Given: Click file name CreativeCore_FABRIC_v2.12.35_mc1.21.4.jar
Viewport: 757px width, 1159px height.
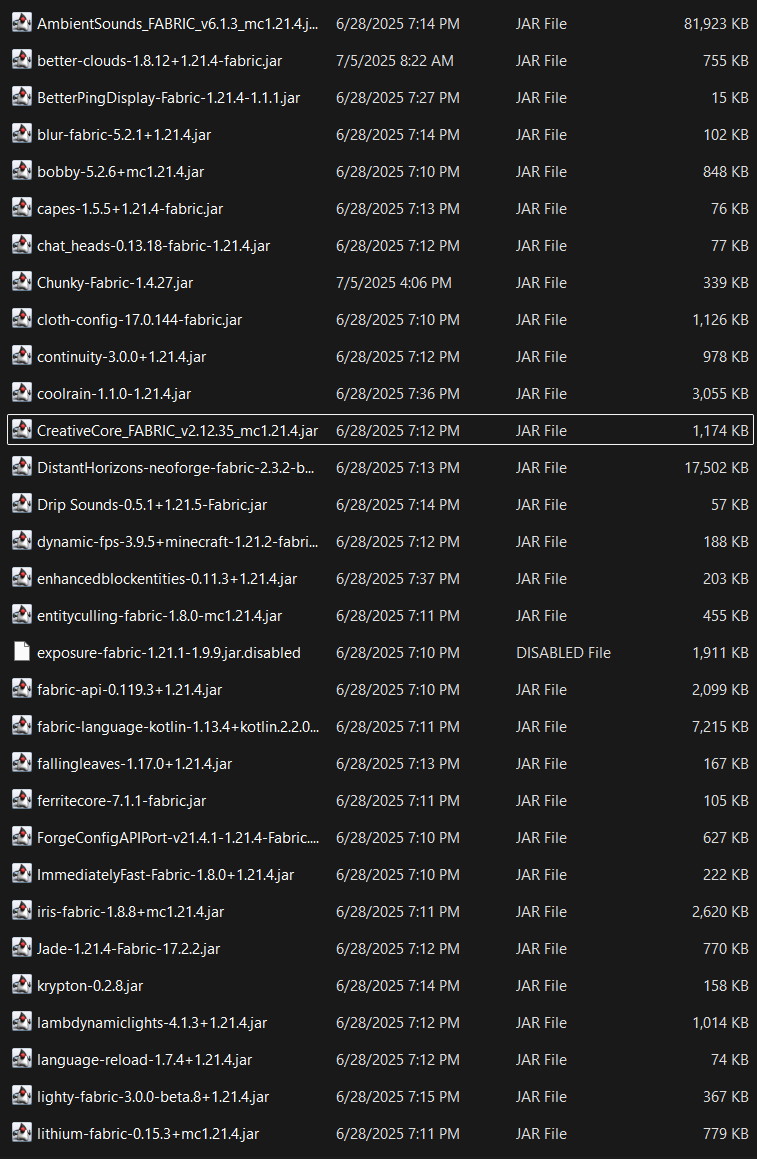Looking at the screenshot, I should 177,431.
